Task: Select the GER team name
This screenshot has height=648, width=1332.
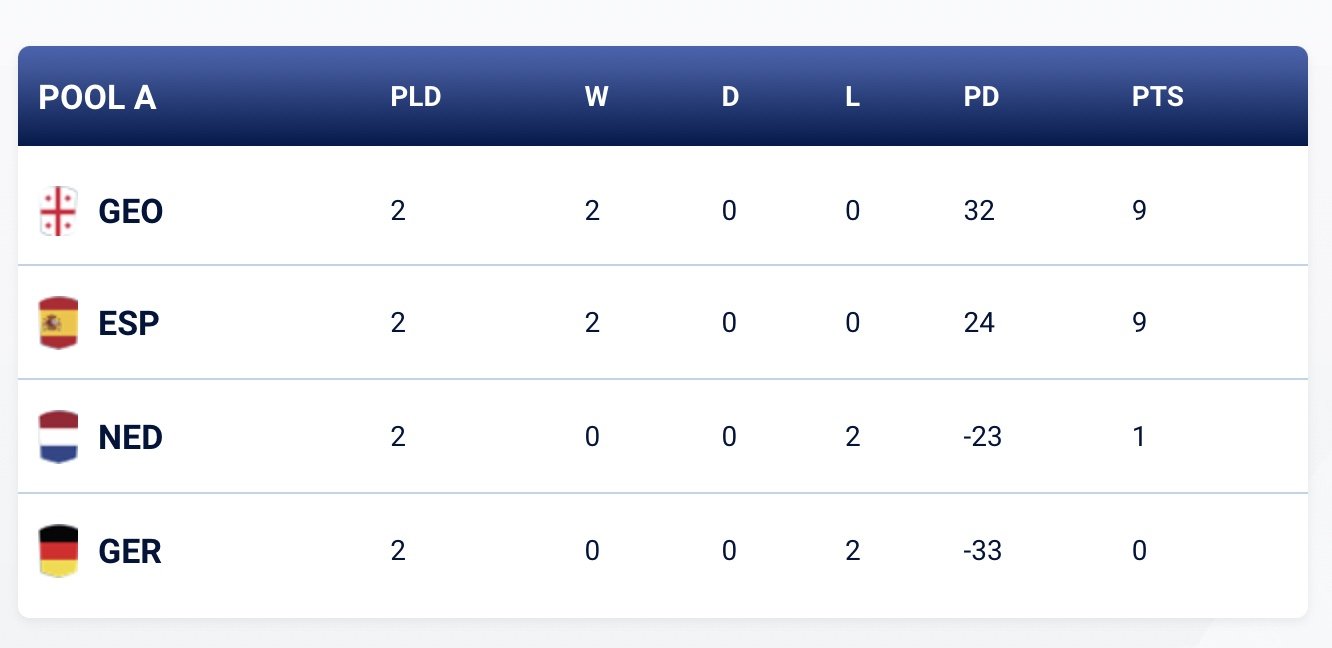Action: coord(130,552)
